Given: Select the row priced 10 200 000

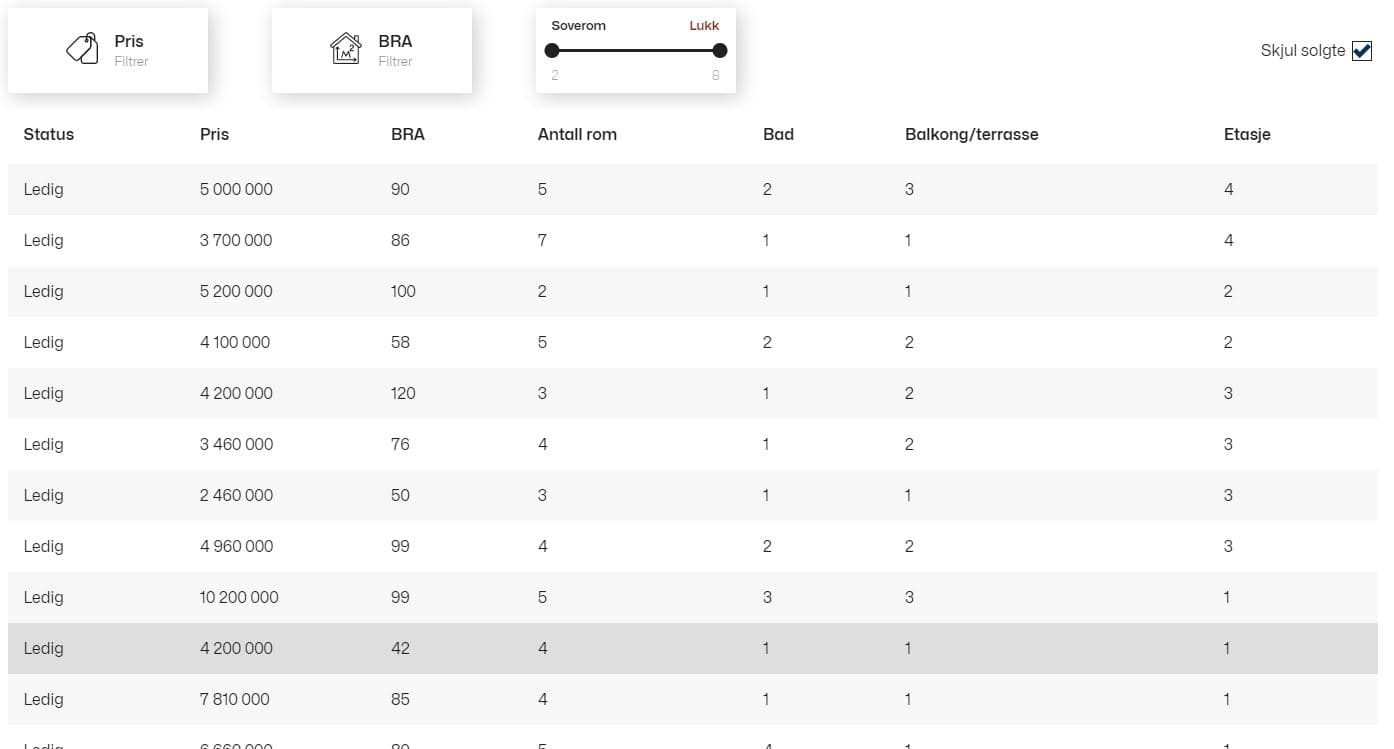Looking at the screenshot, I should [693, 597].
